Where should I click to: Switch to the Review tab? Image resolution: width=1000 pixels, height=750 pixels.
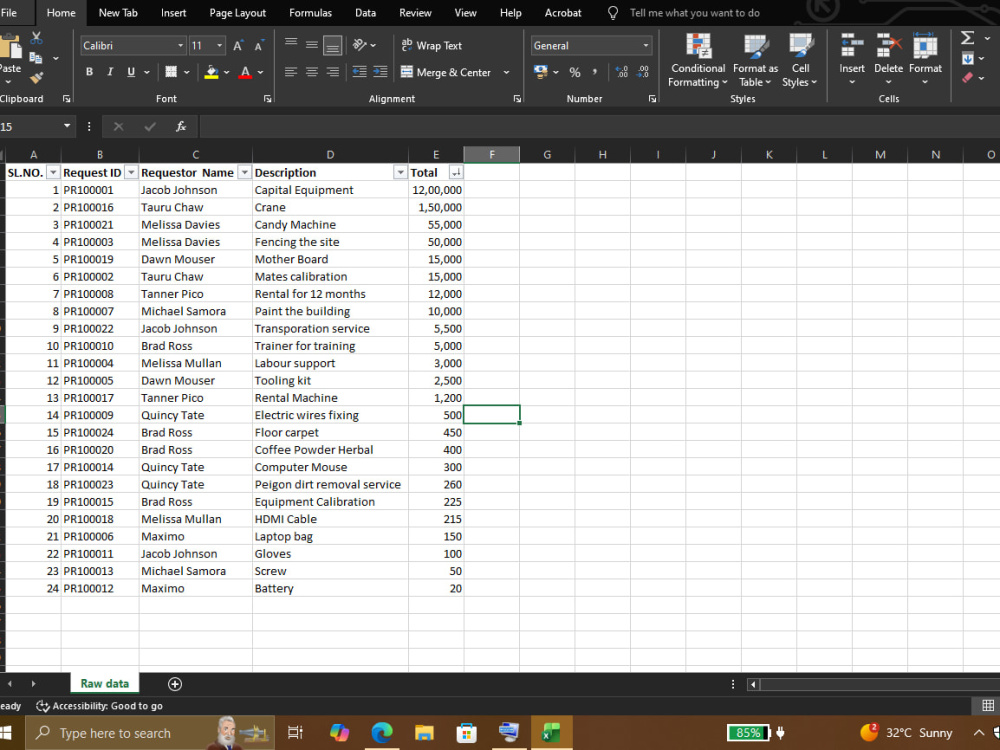coord(415,13)
